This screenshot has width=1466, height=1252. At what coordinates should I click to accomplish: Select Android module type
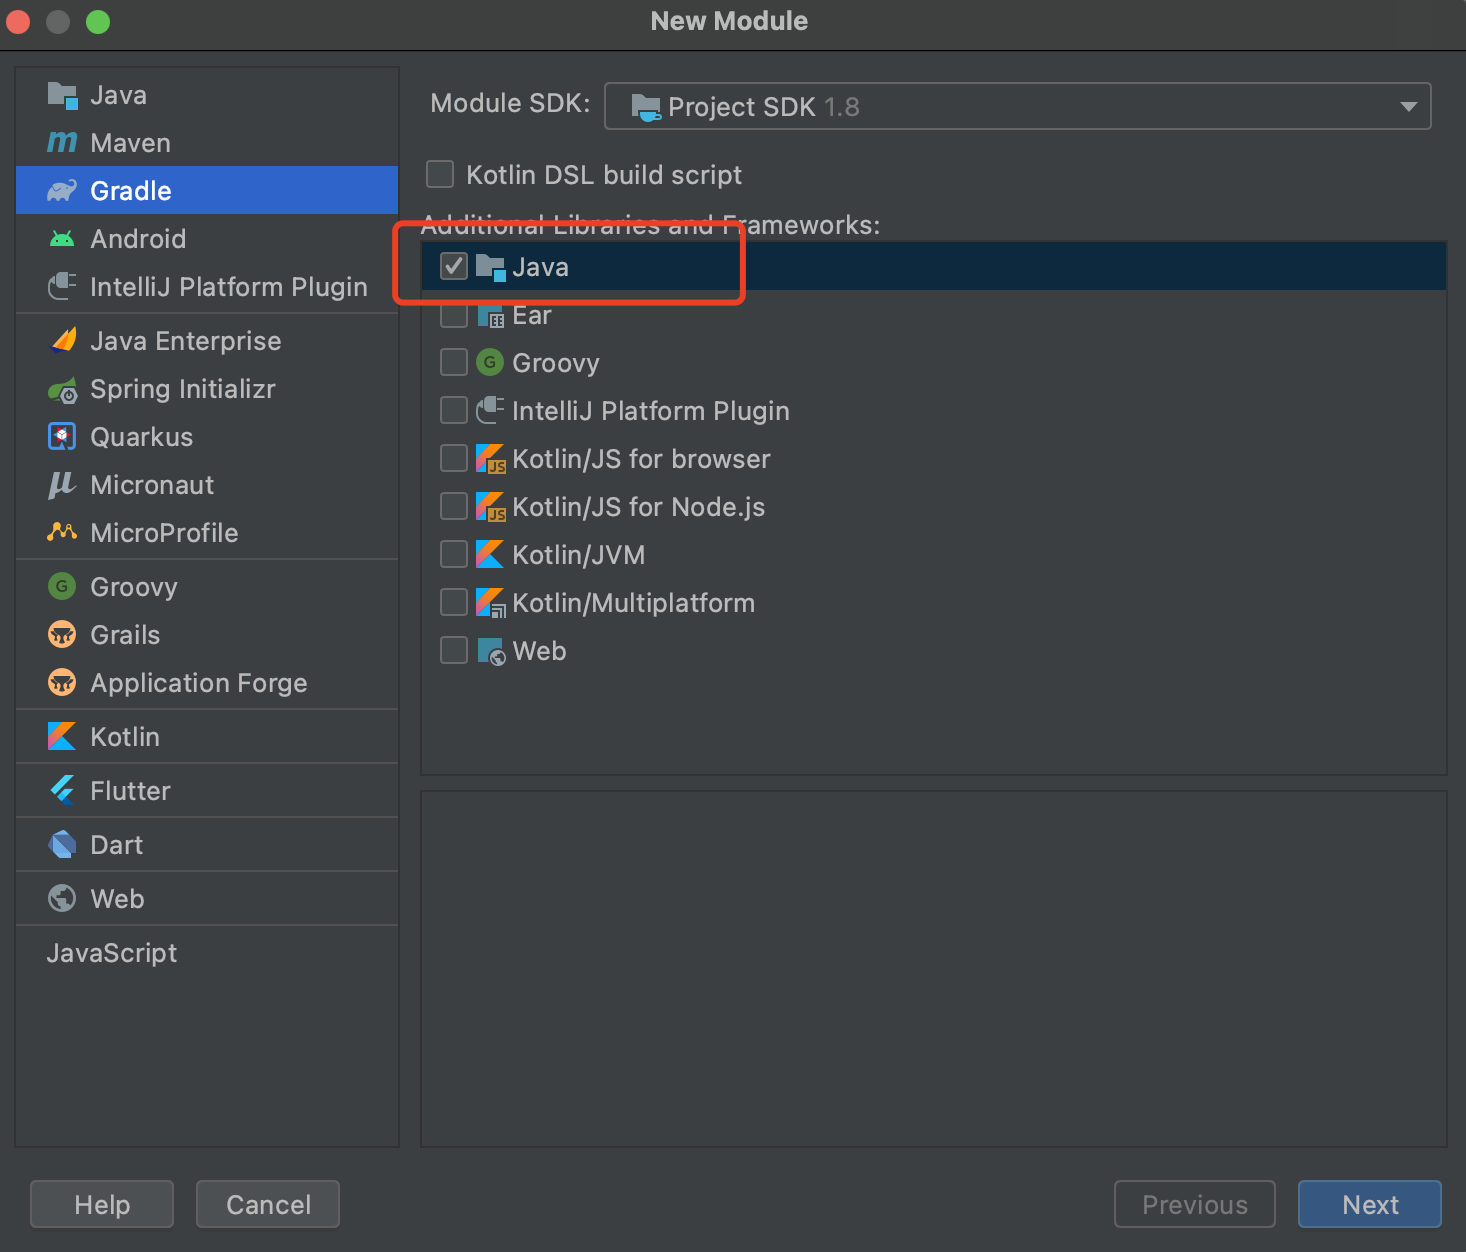(207, 239)
